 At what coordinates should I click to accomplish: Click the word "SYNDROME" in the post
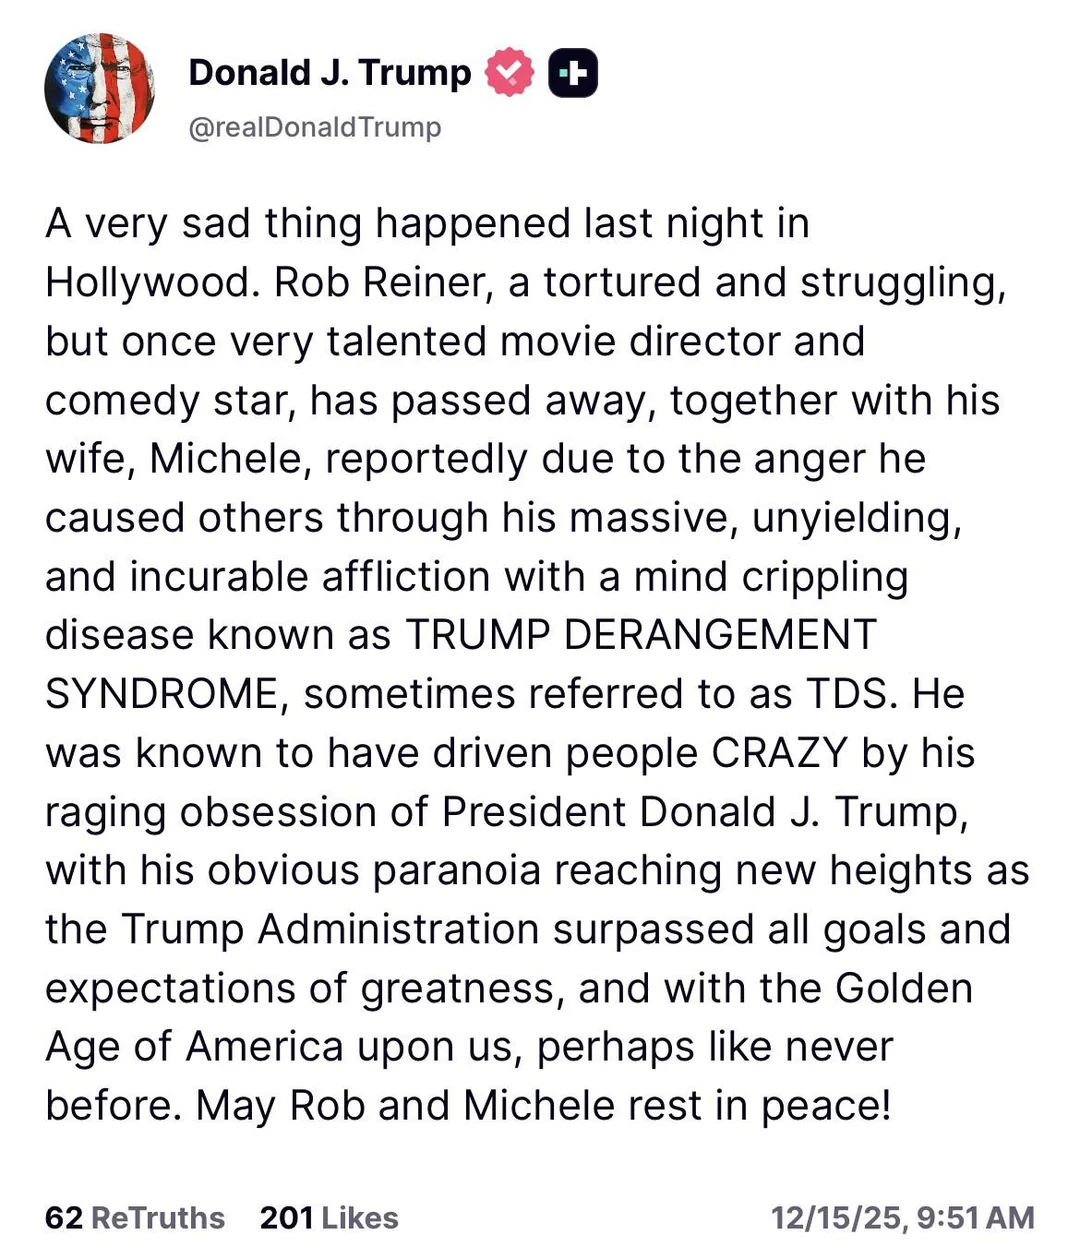point(161,694)
